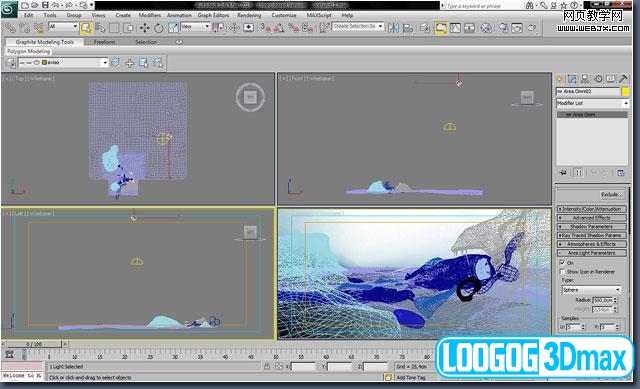Screen dimensions: 640x389
Task: Click the Redo arrow in the quick access toolbar
Action: (69, 5)
